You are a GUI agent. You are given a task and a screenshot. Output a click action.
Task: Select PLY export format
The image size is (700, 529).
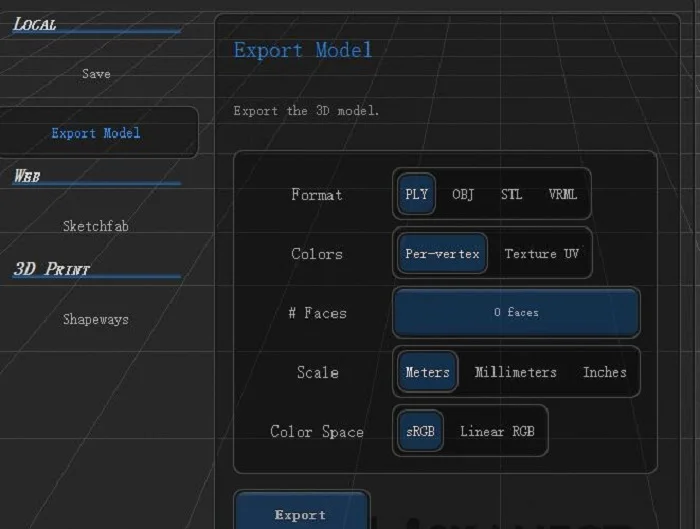(x=417, y=195)
